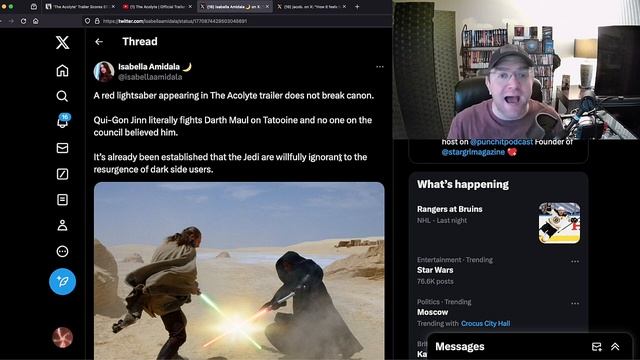Viewport: 640px width, 360px height.
Task: Click the browser home button
Action: click(36, 21)
